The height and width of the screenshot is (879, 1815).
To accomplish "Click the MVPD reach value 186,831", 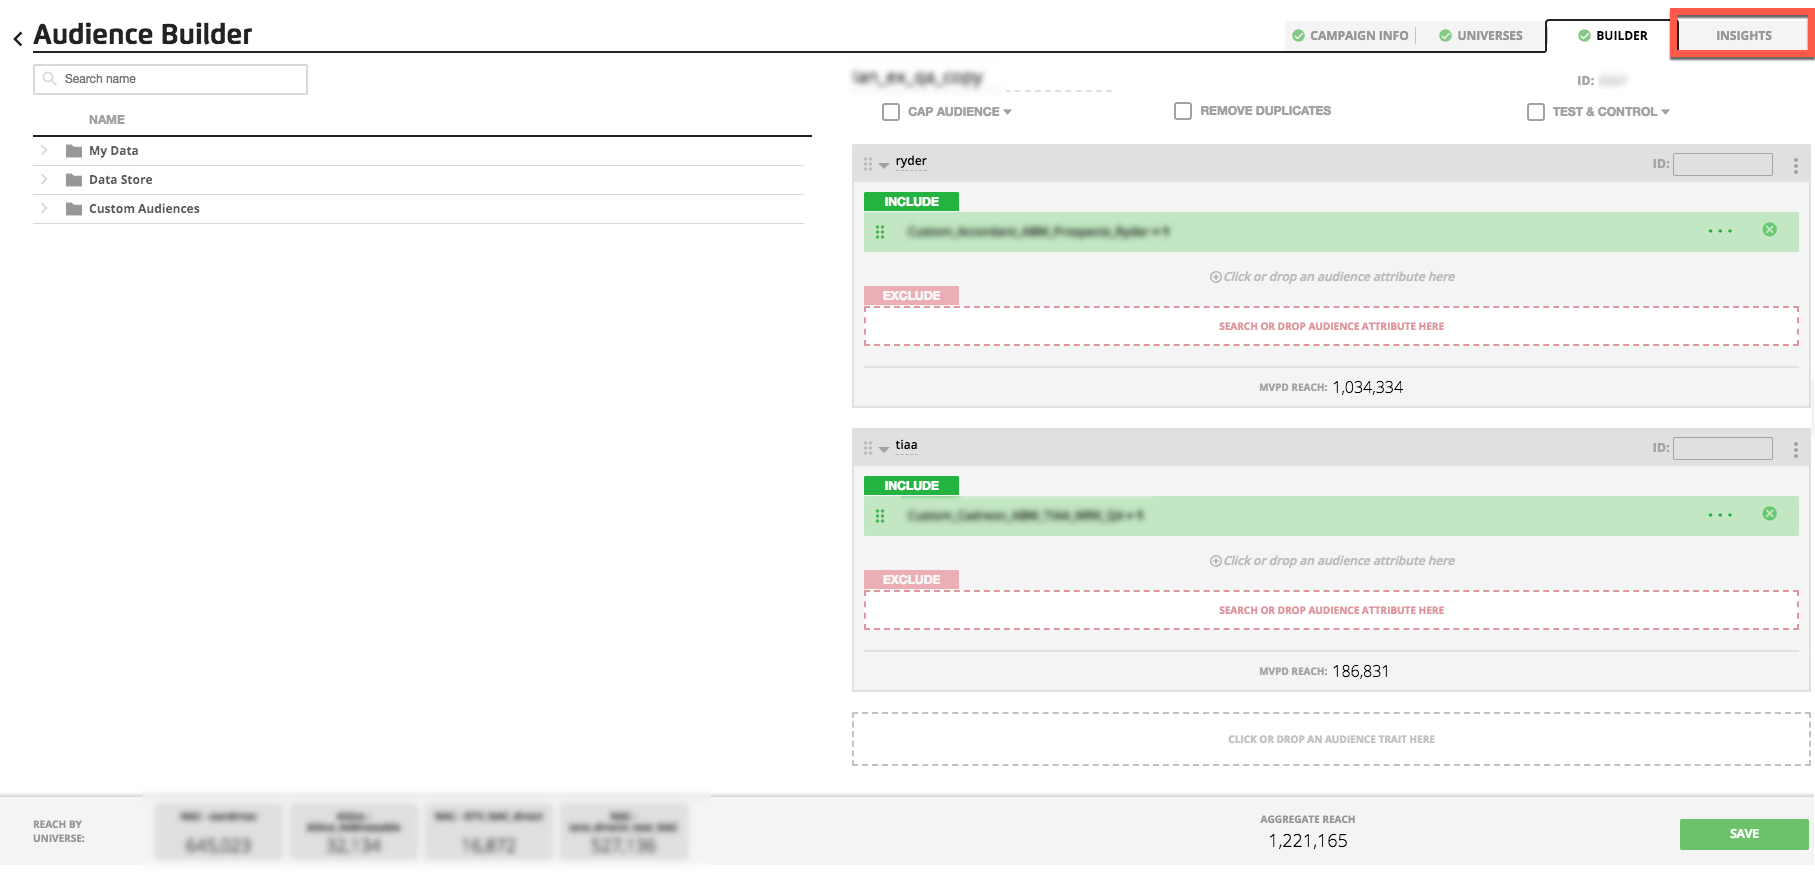I will pyautogui.click(x=1360, y=671).
